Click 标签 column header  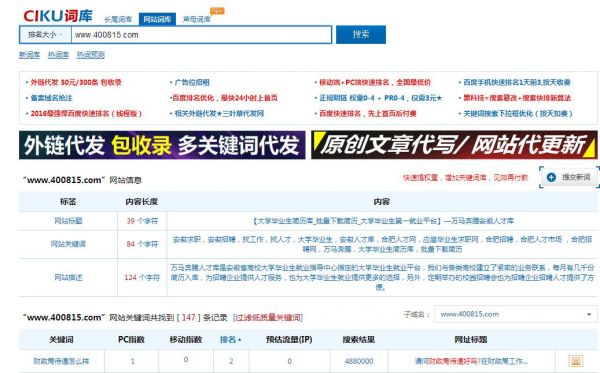(x=68, y=202)
